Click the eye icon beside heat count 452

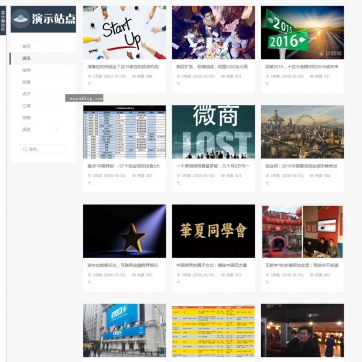pos(312,275)
